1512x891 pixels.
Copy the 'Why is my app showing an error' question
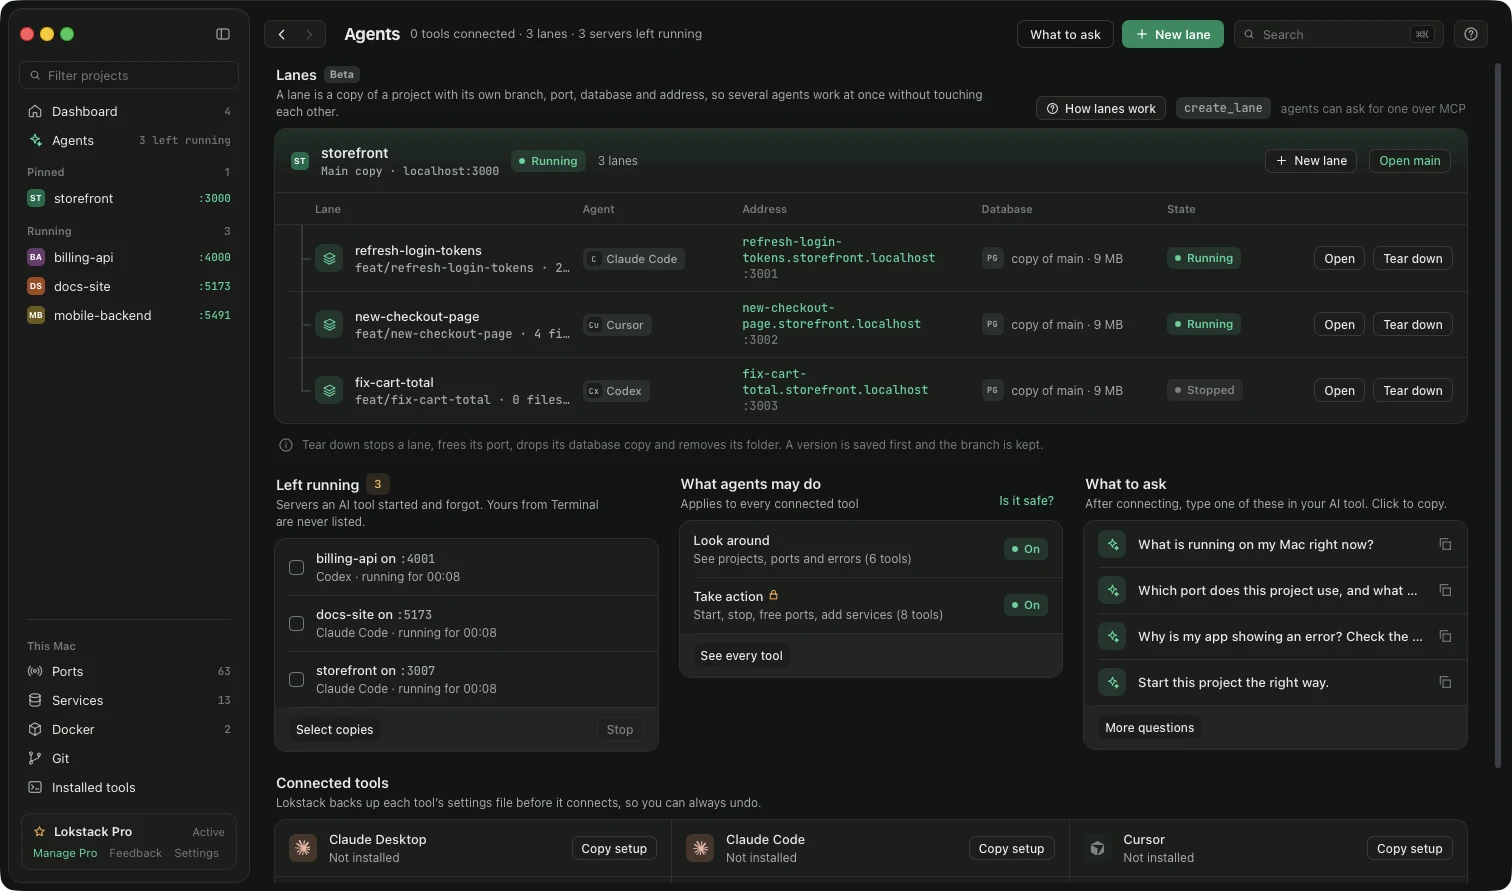[x=1445, y=636]
